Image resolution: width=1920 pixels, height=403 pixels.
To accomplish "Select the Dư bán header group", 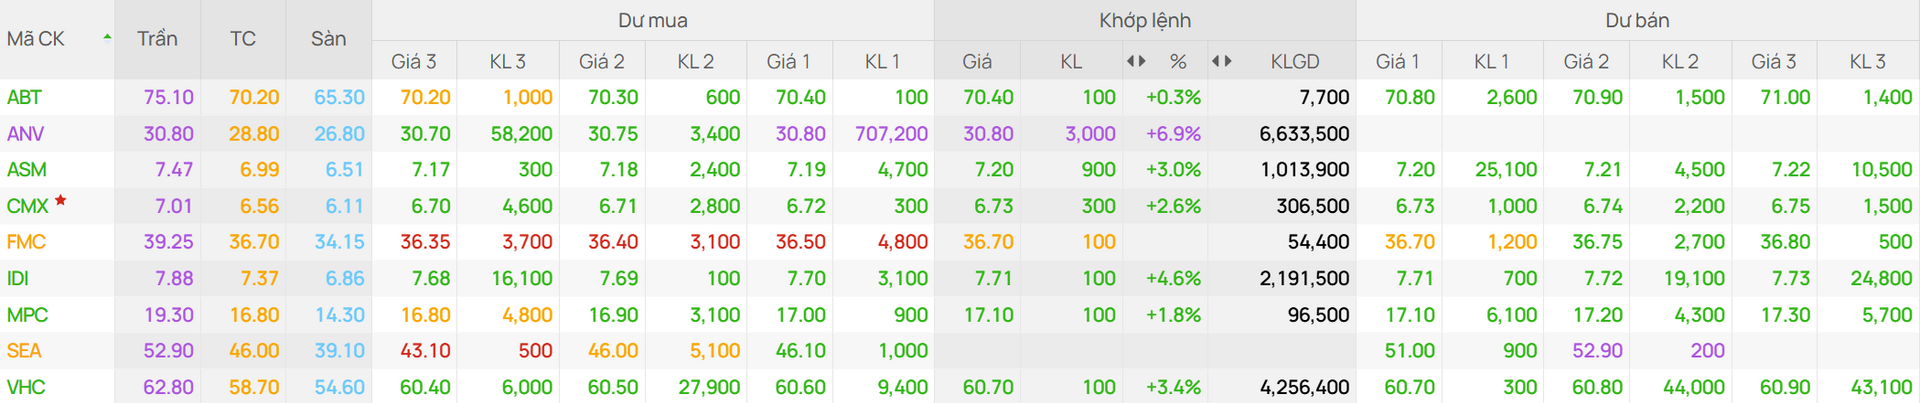I will click(1637, 20).
